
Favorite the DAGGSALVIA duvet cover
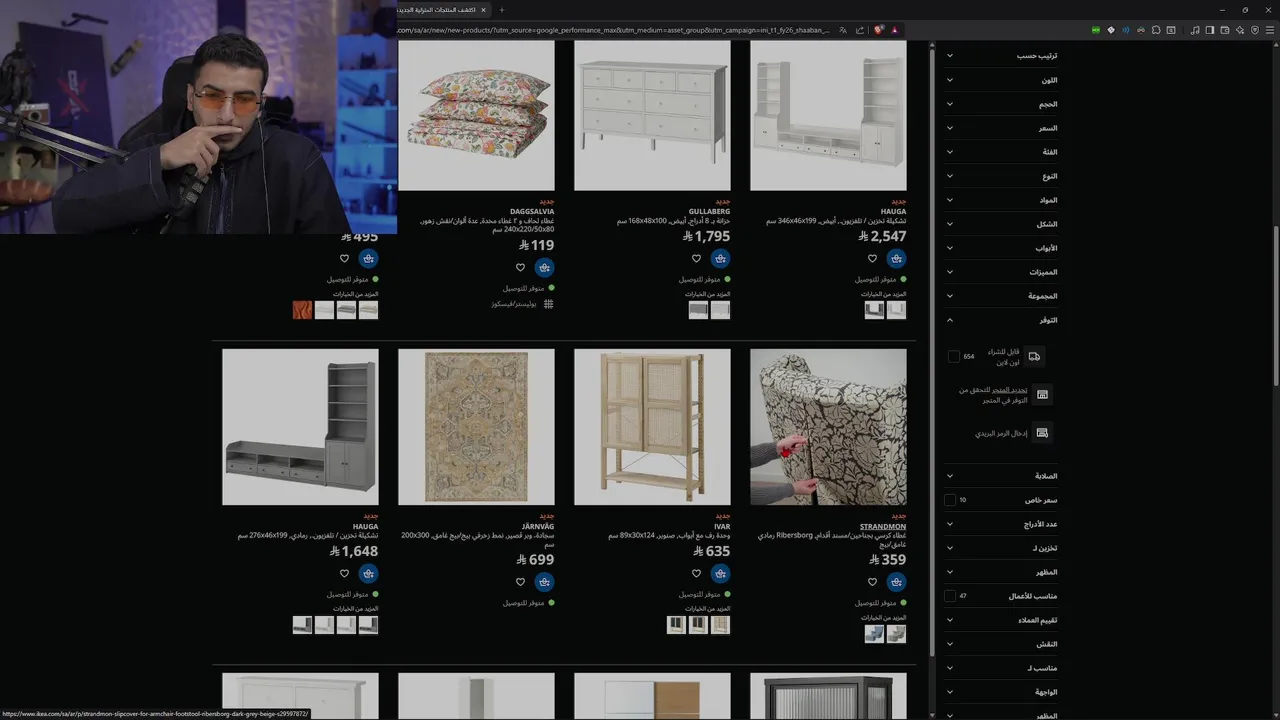520,267
